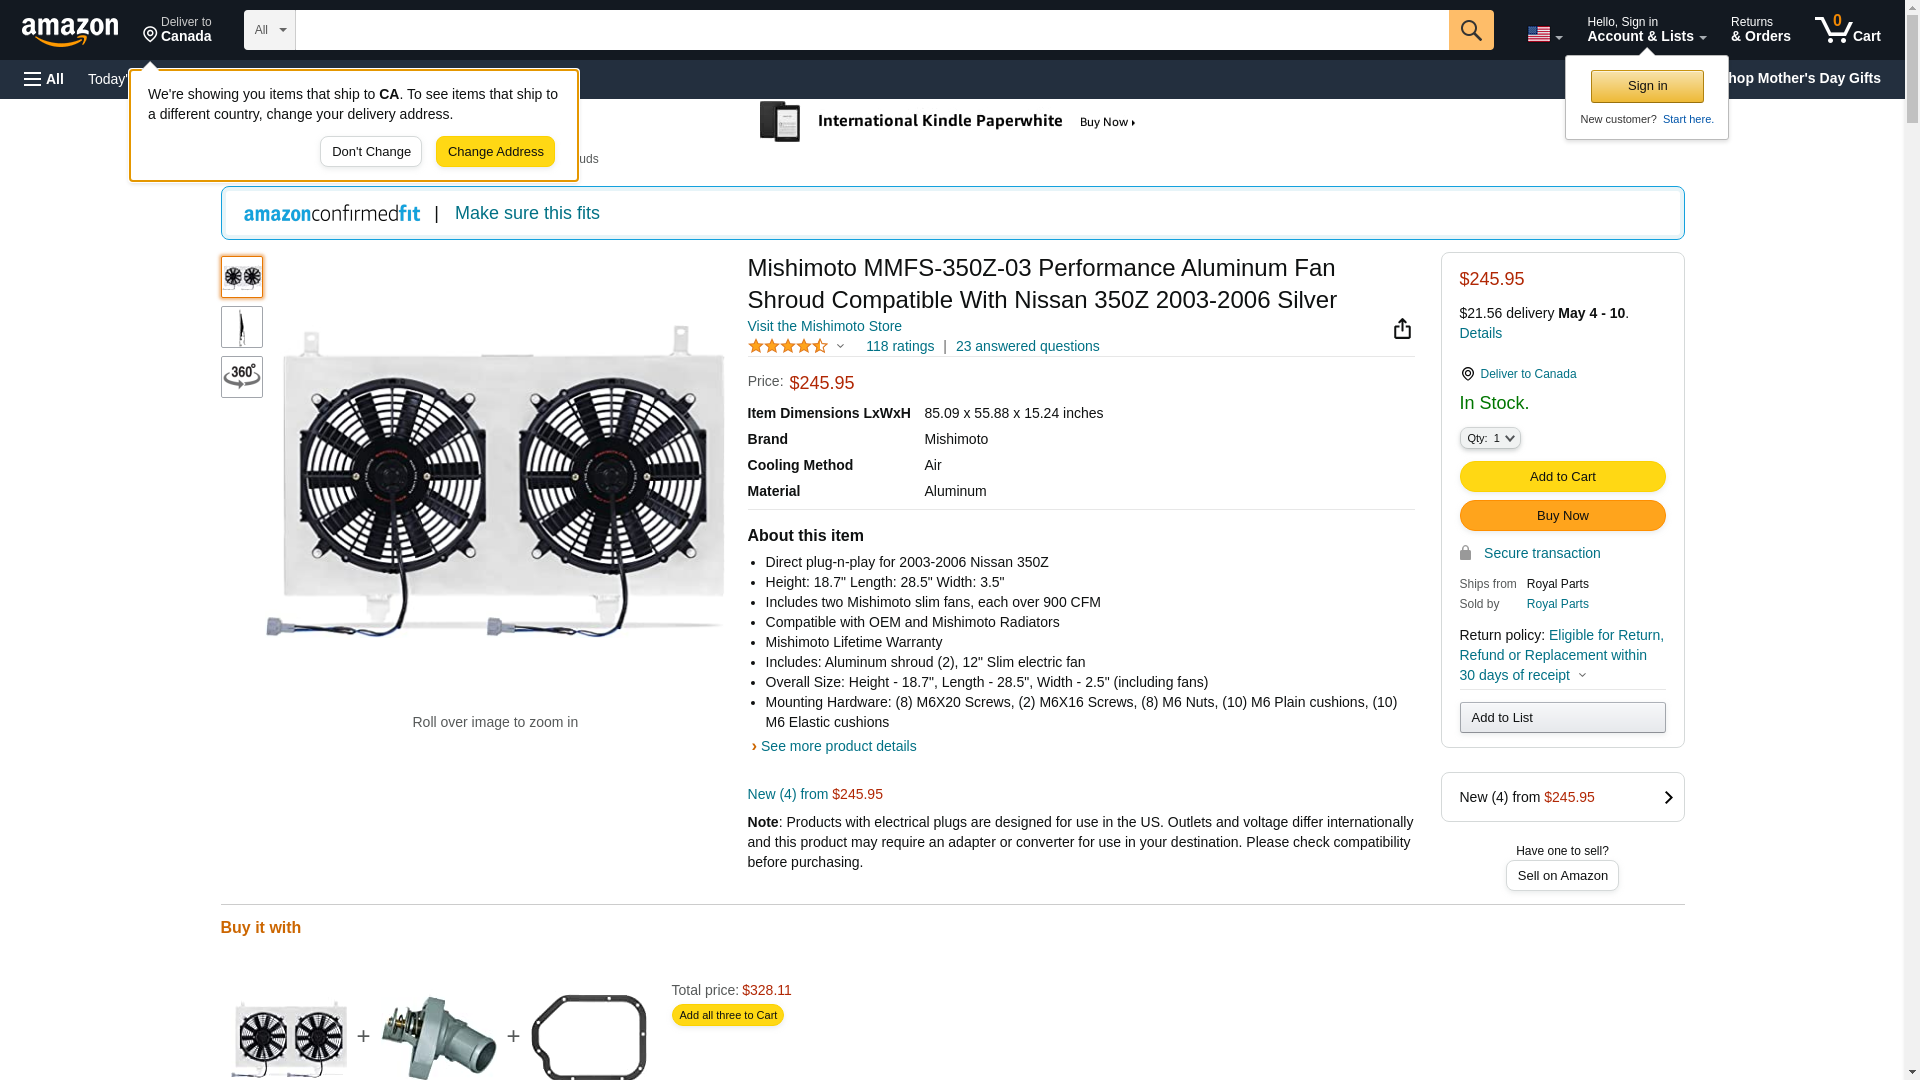The image size is (1920, 1080).
Task: Expand the return policy details
Action: coord(1582,675)
